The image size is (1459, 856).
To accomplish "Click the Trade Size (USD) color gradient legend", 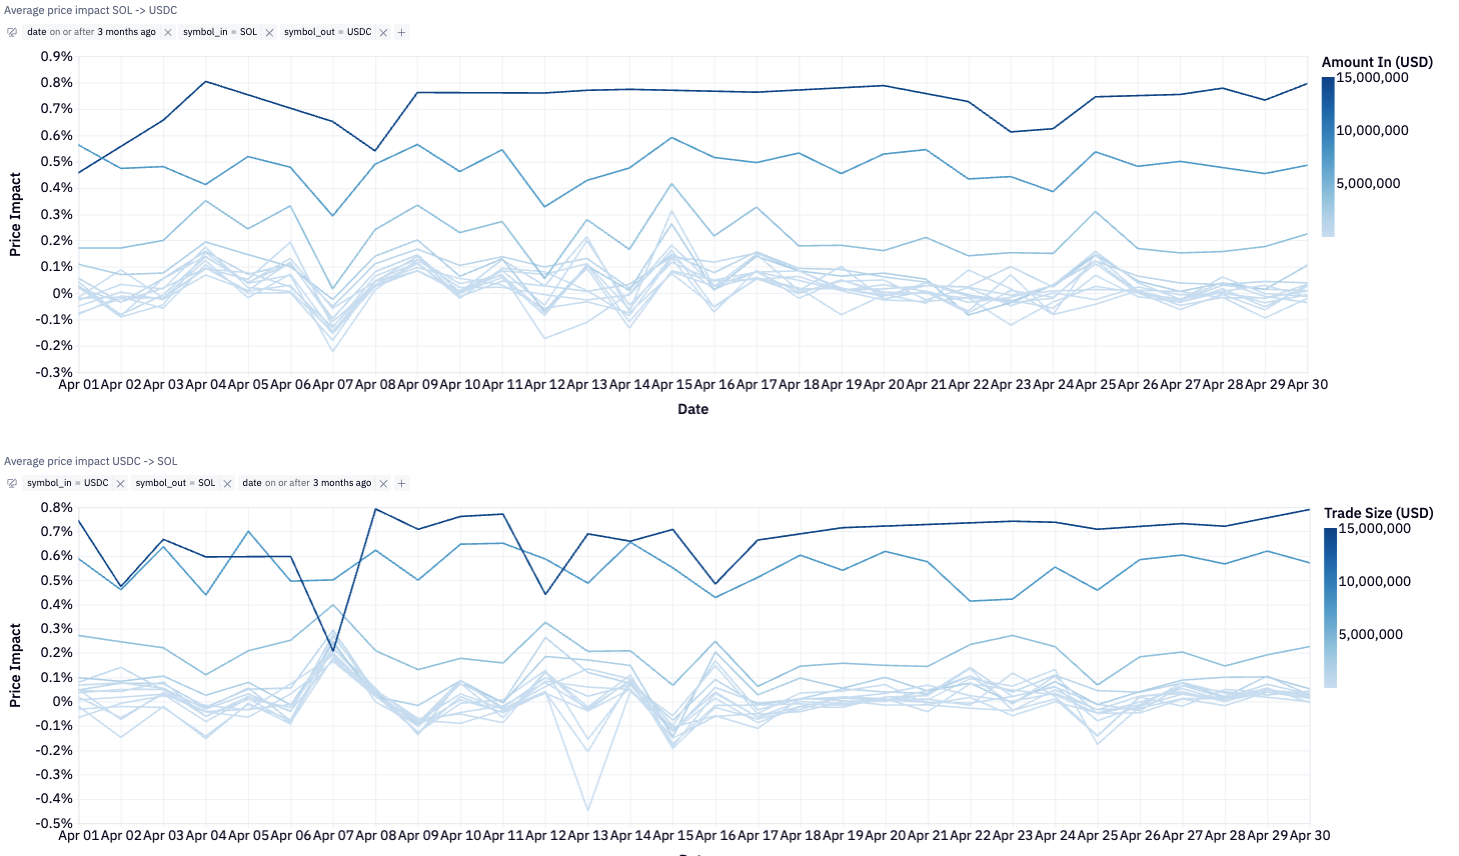I will pos(1330,608).
